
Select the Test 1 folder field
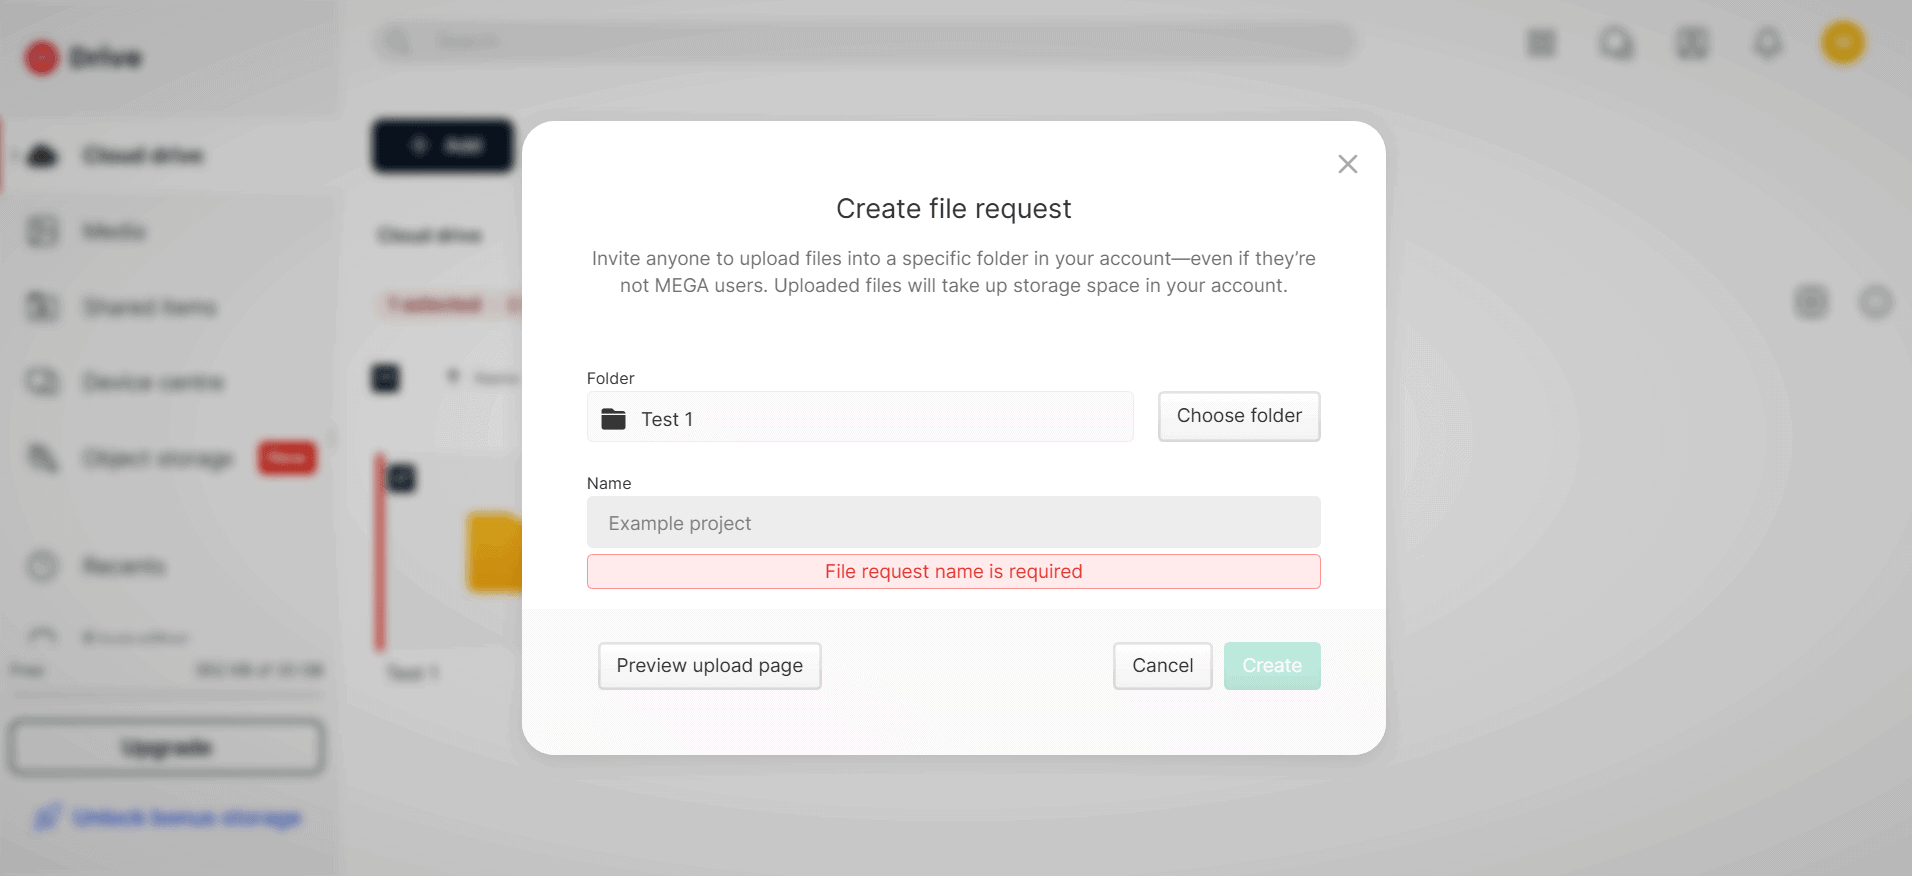pos(860,417)
